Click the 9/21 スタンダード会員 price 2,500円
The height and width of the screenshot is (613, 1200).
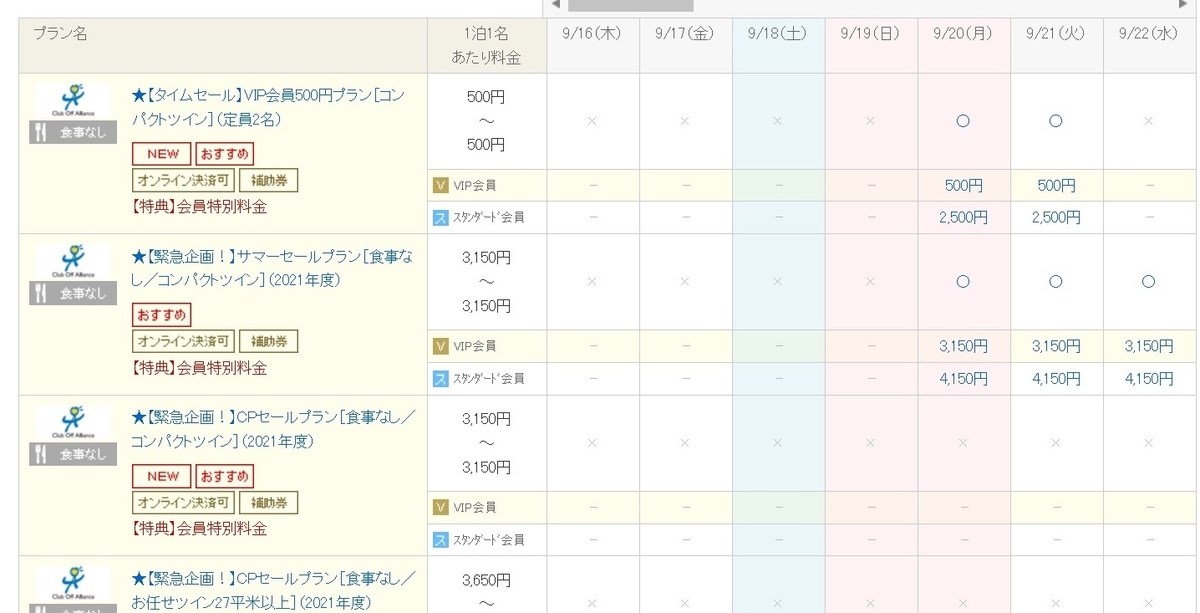point(1056,217)
